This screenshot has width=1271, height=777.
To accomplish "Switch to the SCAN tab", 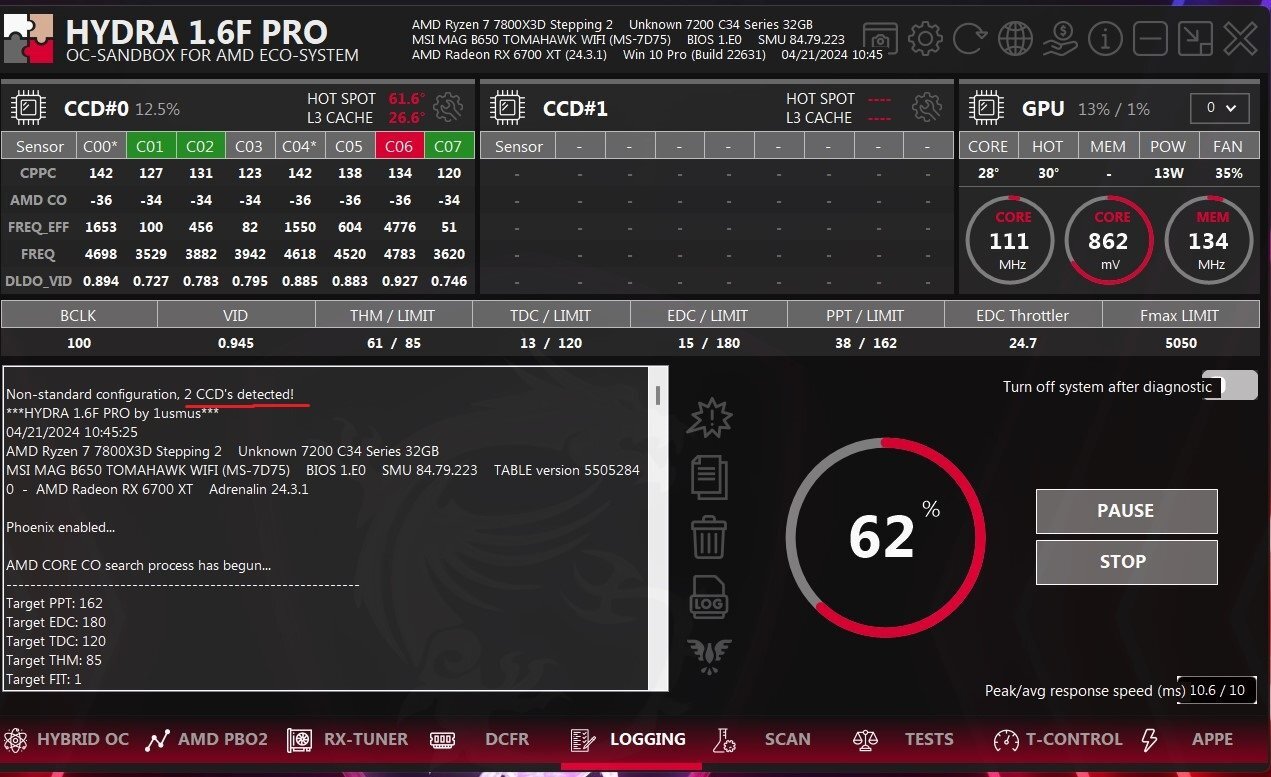I will 763,739.
